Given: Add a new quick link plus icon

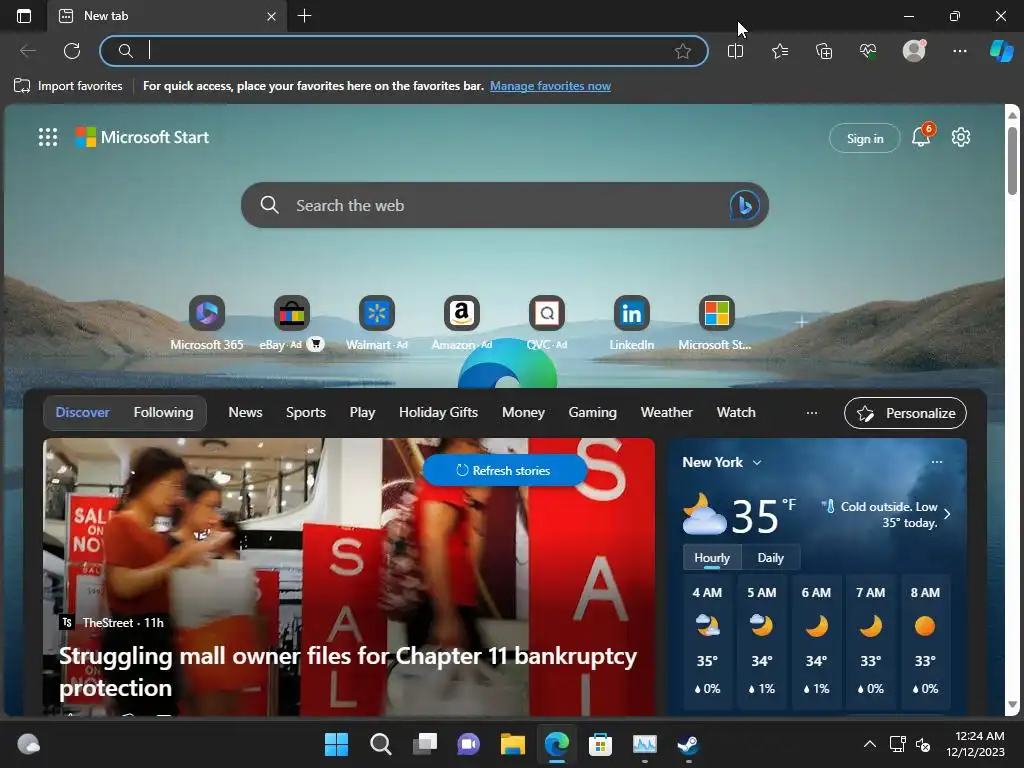Looking at the screenshot, I should tap(801, 322).
